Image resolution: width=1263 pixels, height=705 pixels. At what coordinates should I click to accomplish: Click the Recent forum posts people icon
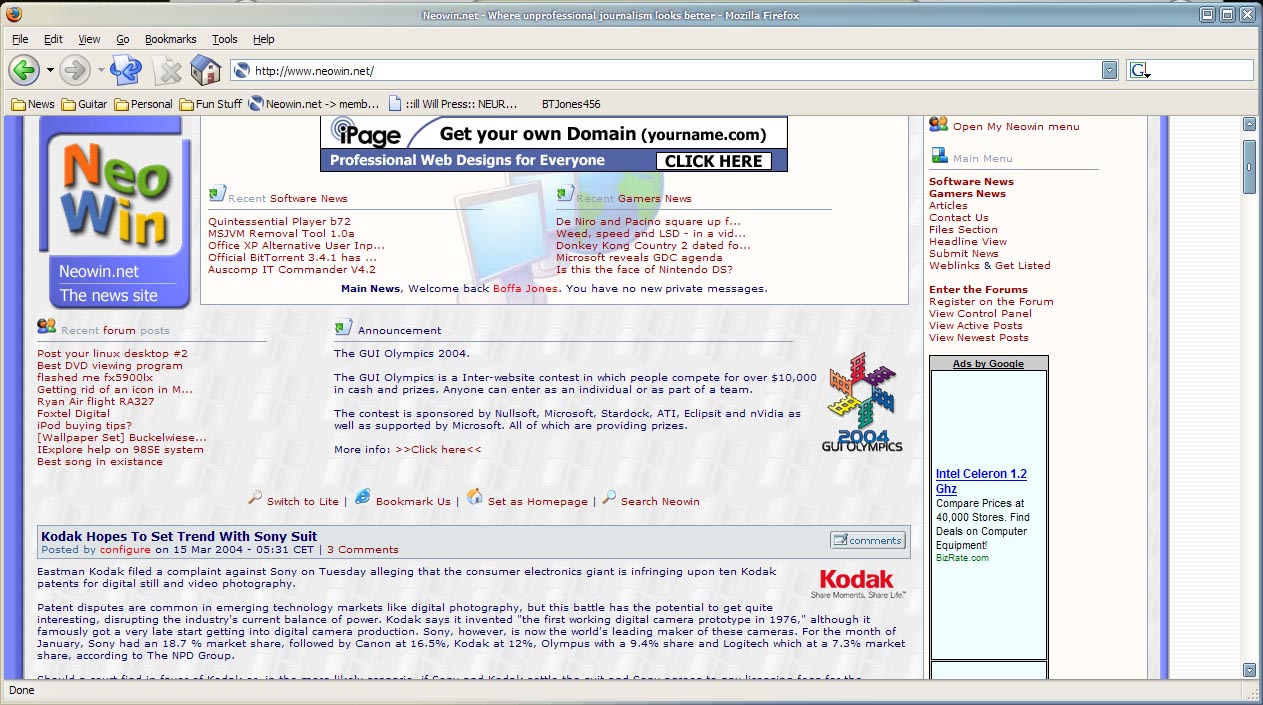(x=46, y=325)
